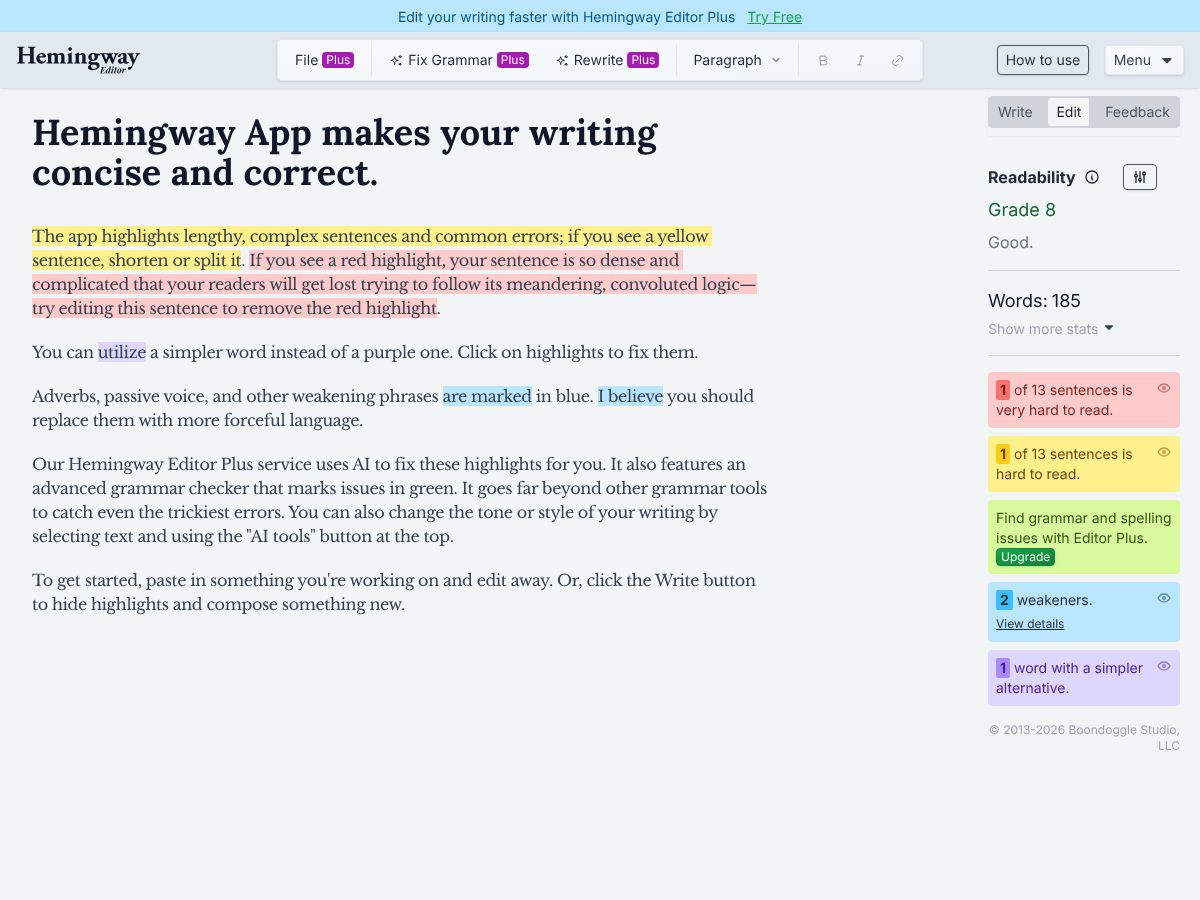Click the blue badge number 2
The width and height of the screenshot is (1200, 900).
tap(1004, 600)
